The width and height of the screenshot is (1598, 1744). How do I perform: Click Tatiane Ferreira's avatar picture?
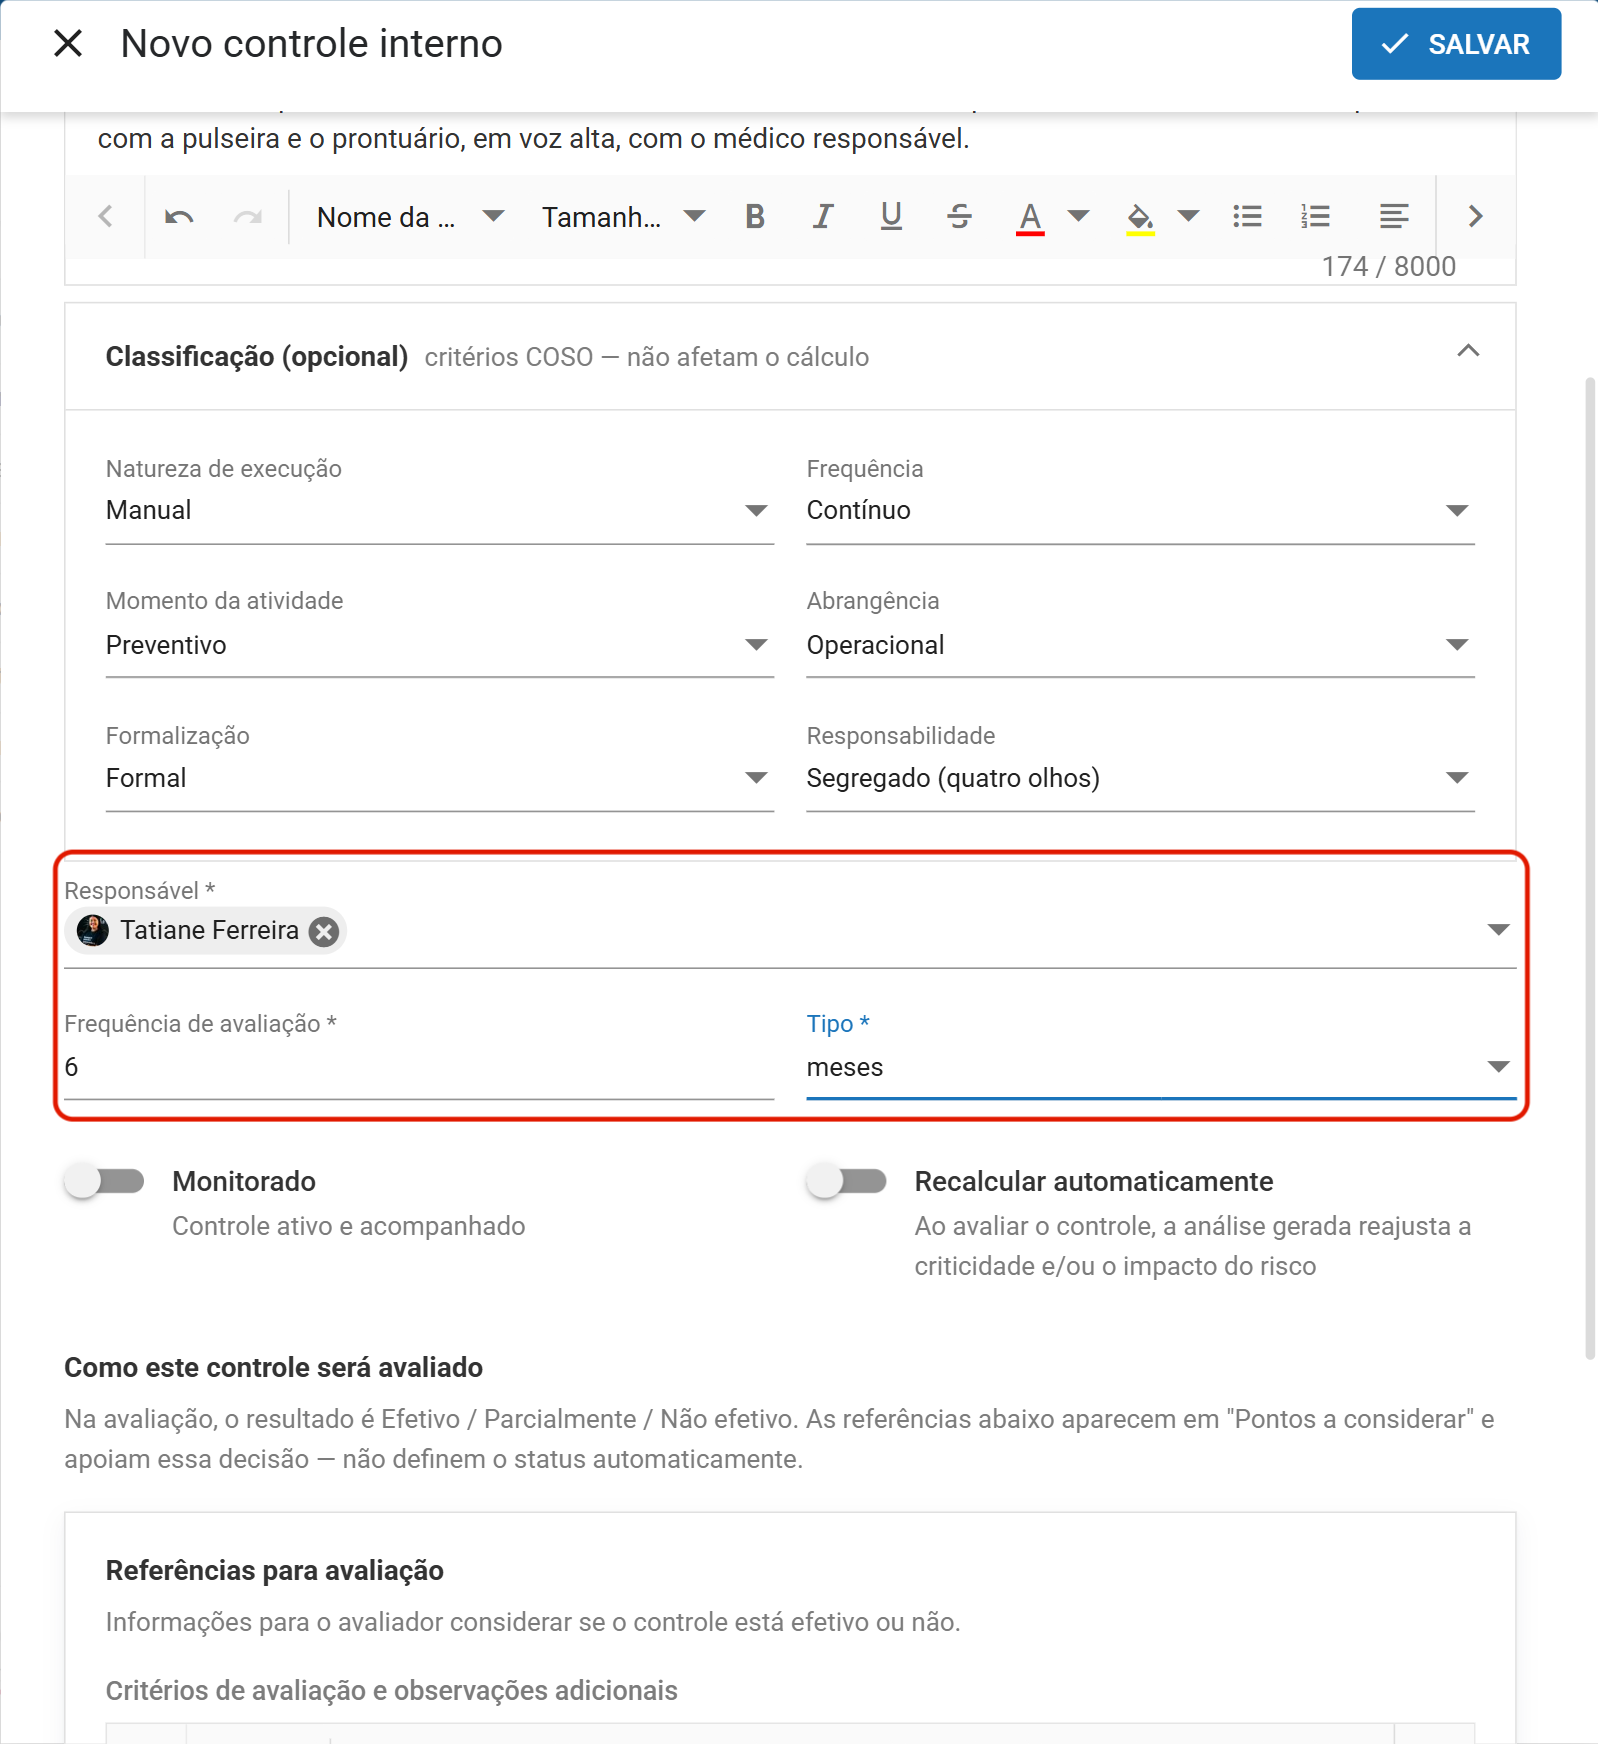pos(93,931)
